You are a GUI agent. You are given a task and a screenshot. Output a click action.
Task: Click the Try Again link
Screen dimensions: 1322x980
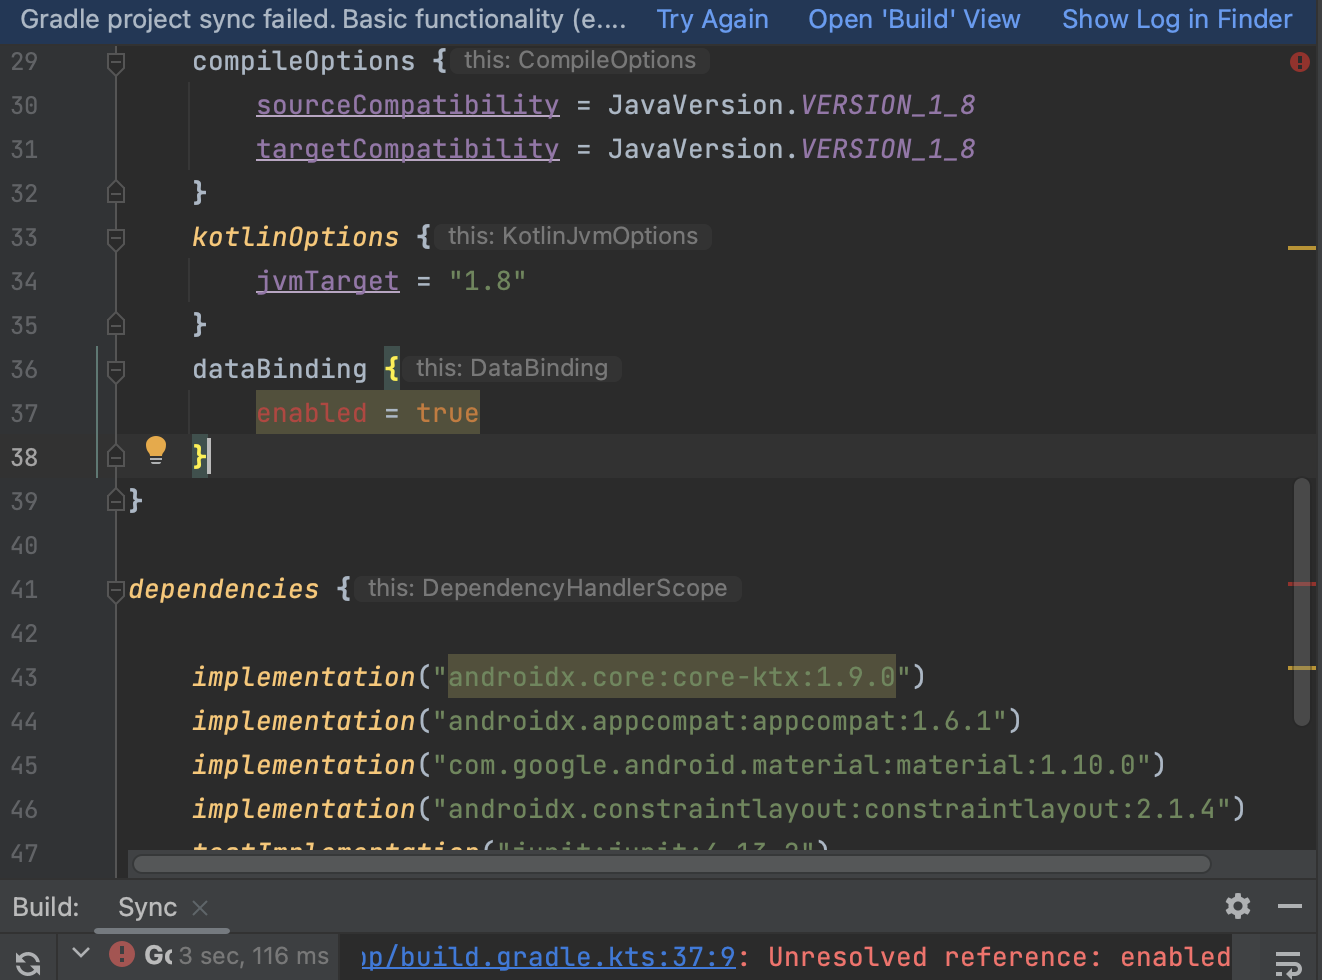coord(712,20)
